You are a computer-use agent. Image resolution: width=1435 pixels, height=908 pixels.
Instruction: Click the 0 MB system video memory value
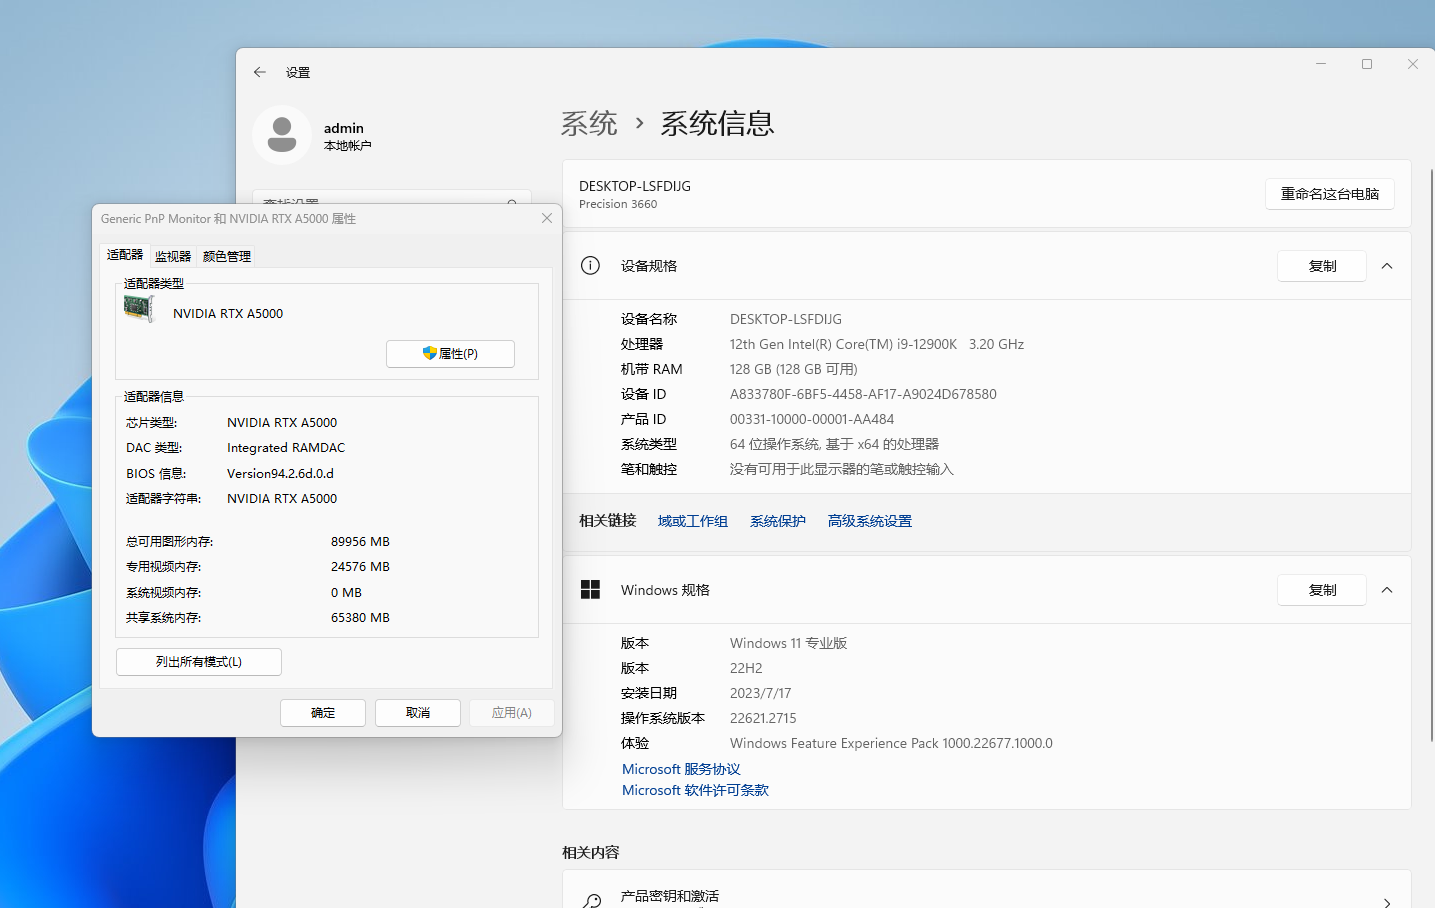pyautogui.click(x=346, y=592)
